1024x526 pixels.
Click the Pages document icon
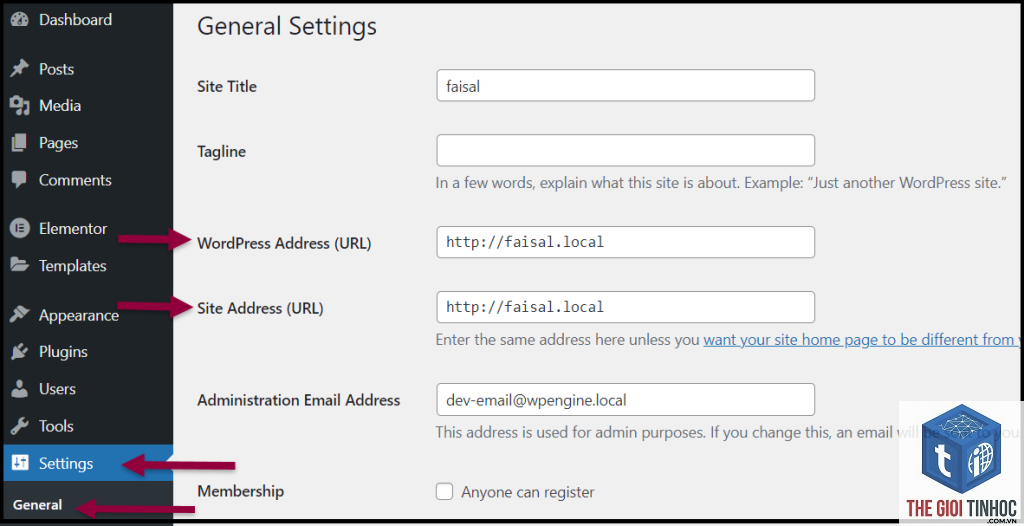20,142
